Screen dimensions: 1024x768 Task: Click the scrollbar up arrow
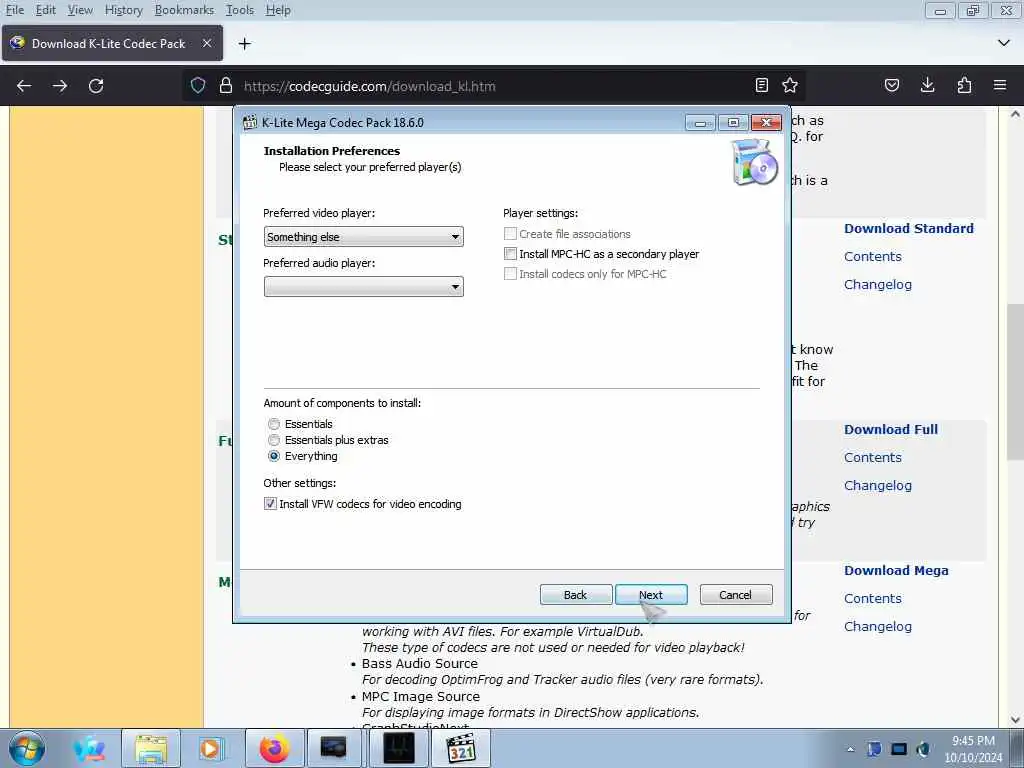1015,114
